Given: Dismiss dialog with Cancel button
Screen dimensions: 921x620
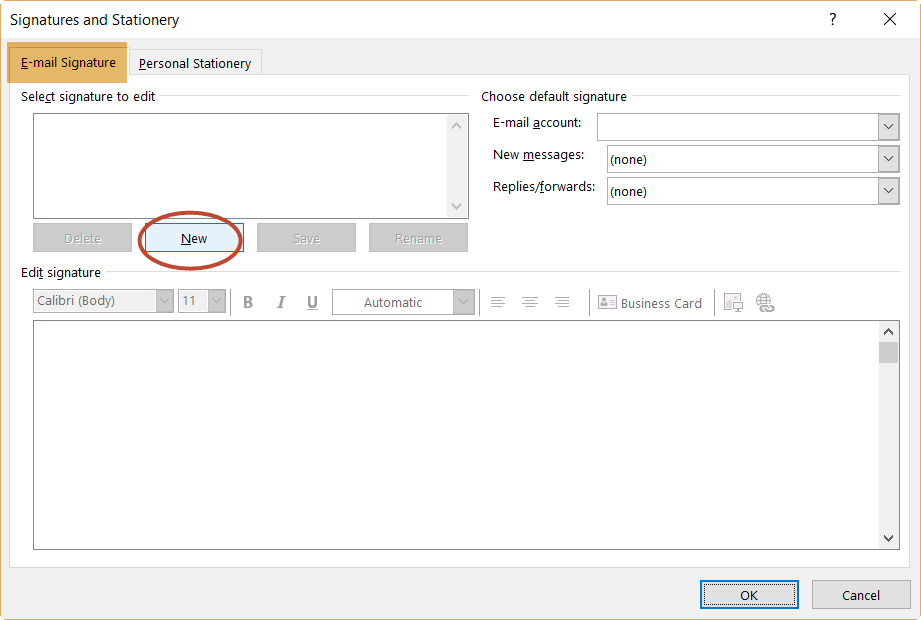Looking at the screenshot, I should coord(861,595).
